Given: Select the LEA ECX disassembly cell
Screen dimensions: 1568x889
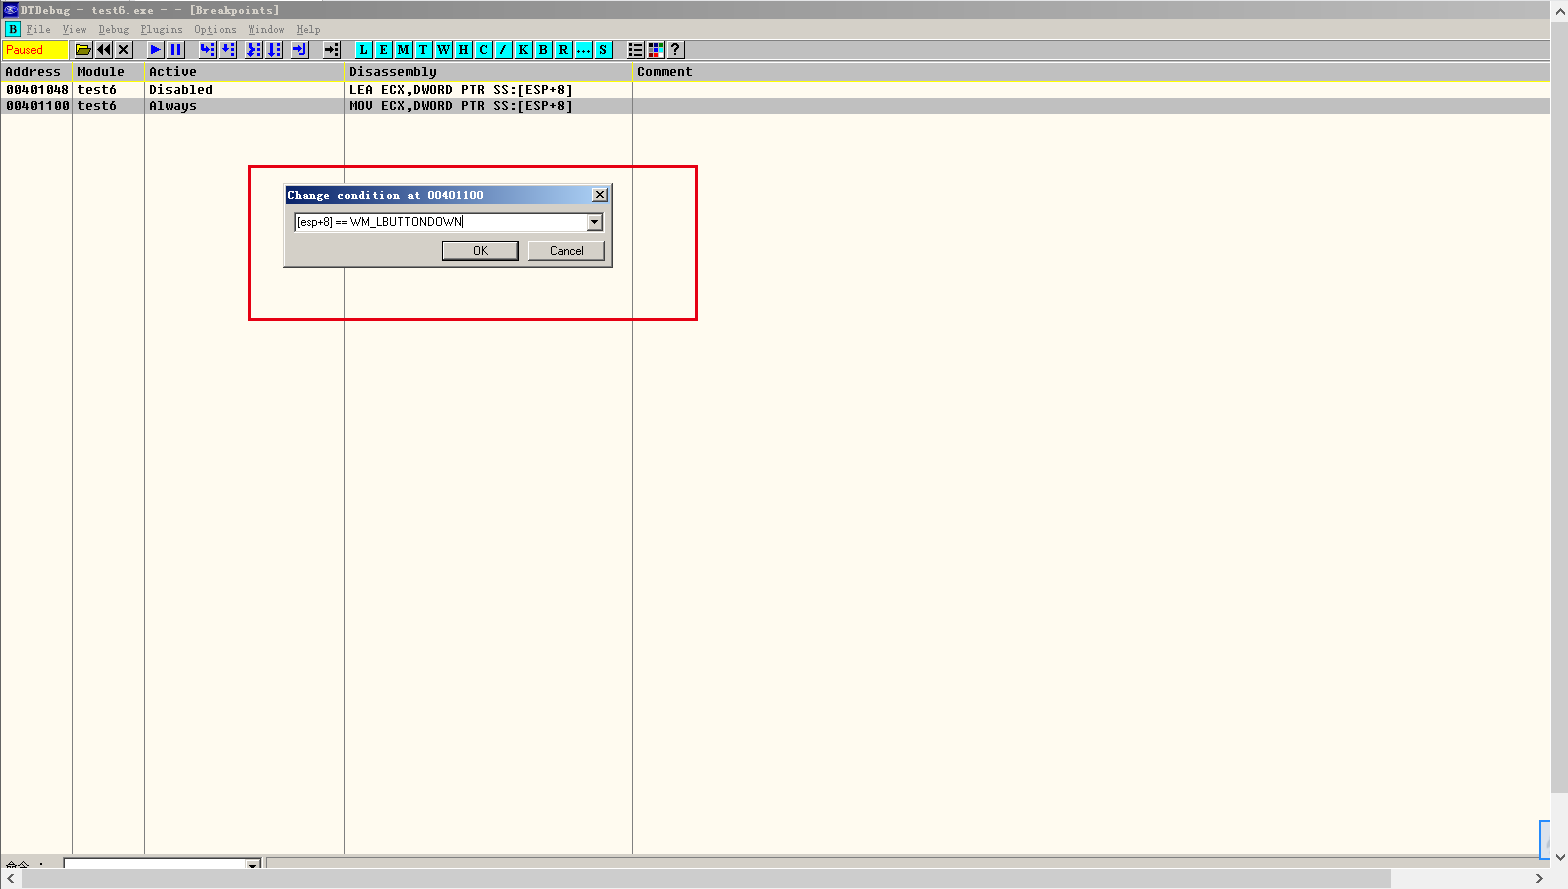Looking at the screenshot, I should (x=461, y=90).
